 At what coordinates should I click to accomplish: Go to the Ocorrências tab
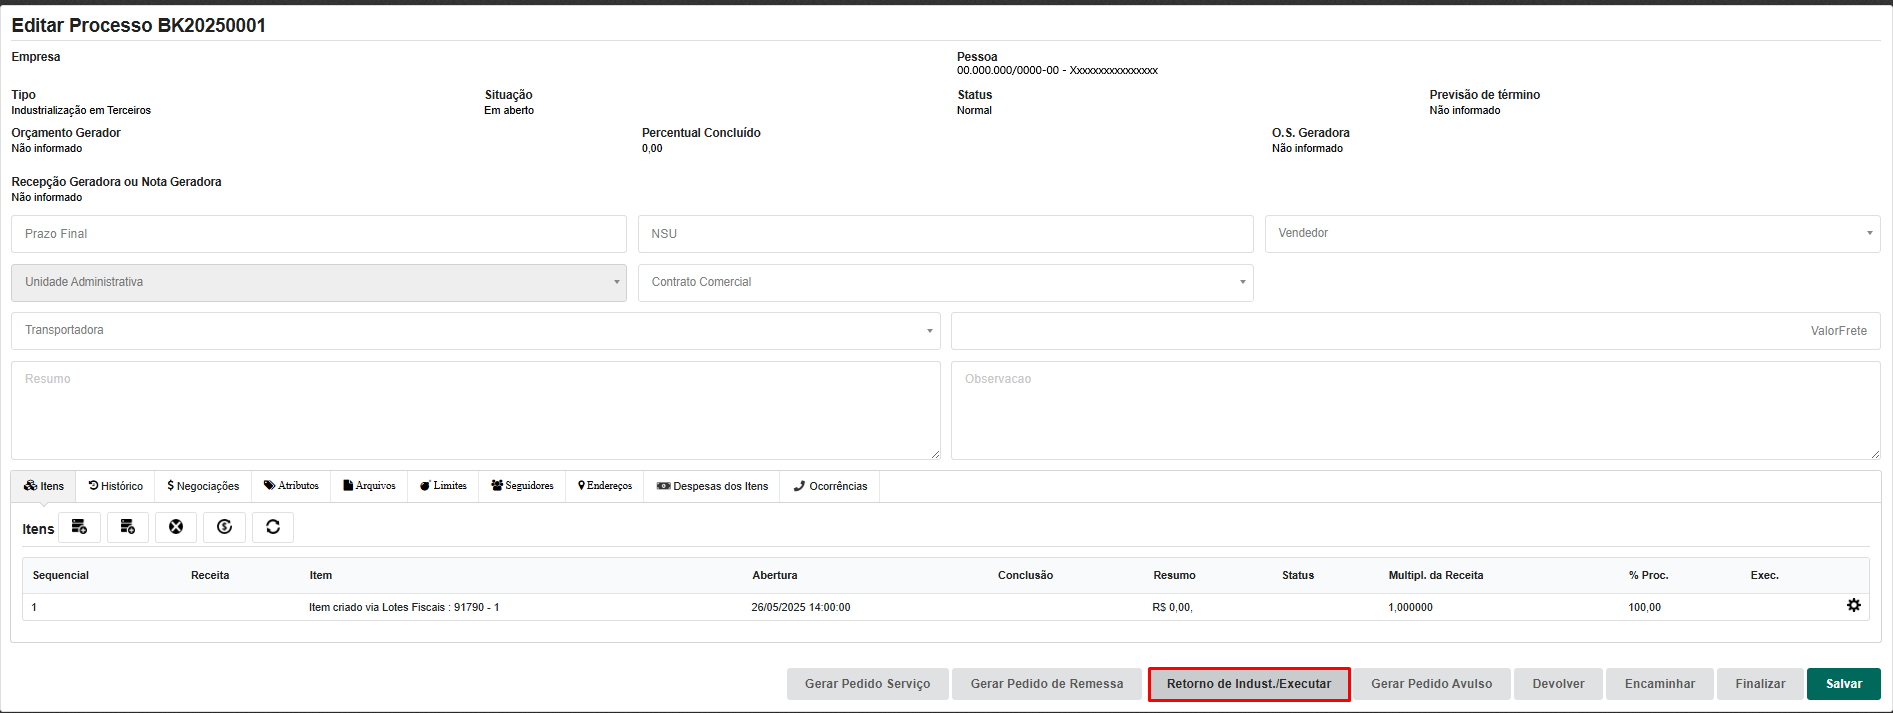[x=830, y=486]
